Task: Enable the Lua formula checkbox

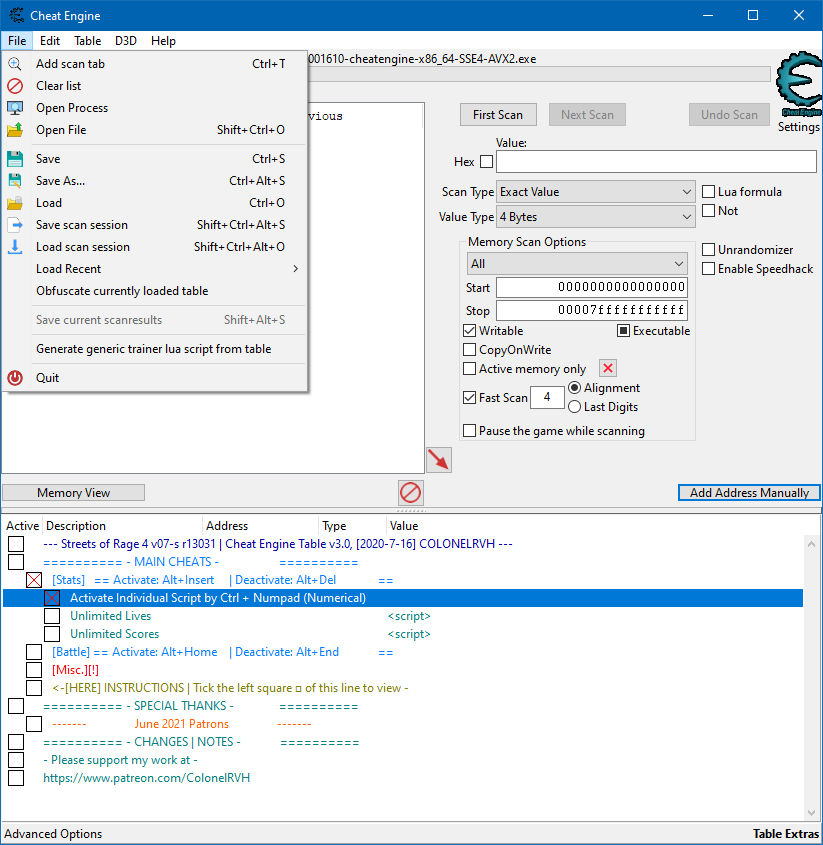Action: (x=709, y=192)
